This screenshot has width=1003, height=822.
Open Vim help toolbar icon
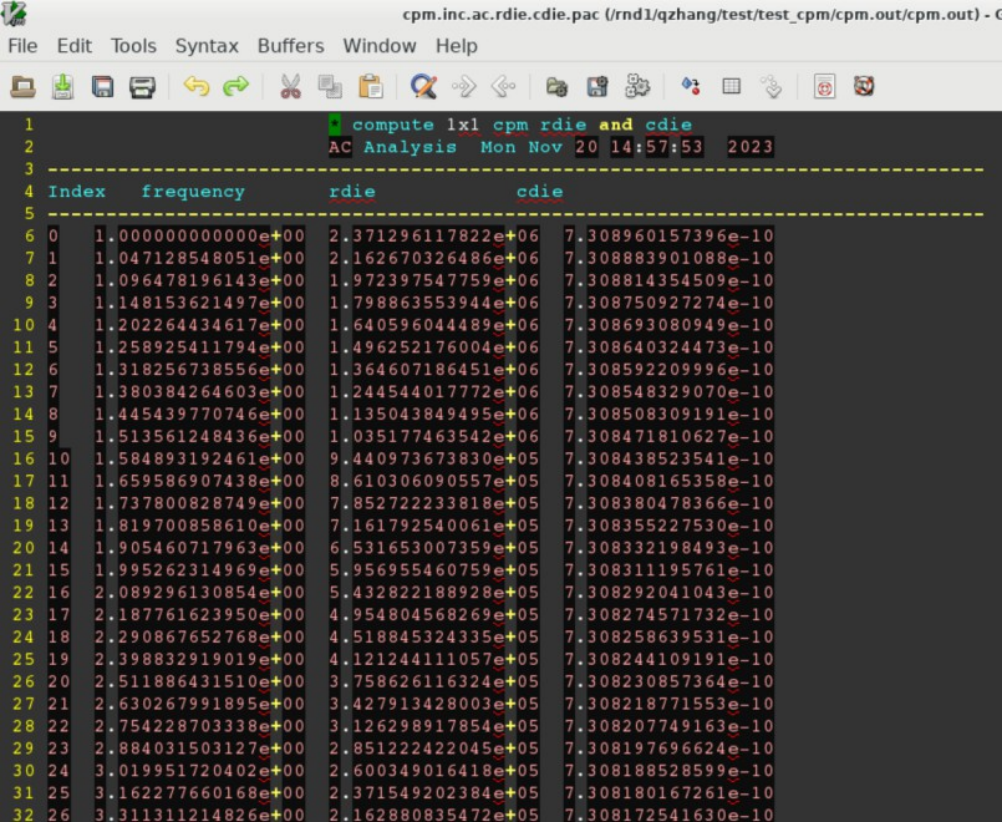click(825, 86)
